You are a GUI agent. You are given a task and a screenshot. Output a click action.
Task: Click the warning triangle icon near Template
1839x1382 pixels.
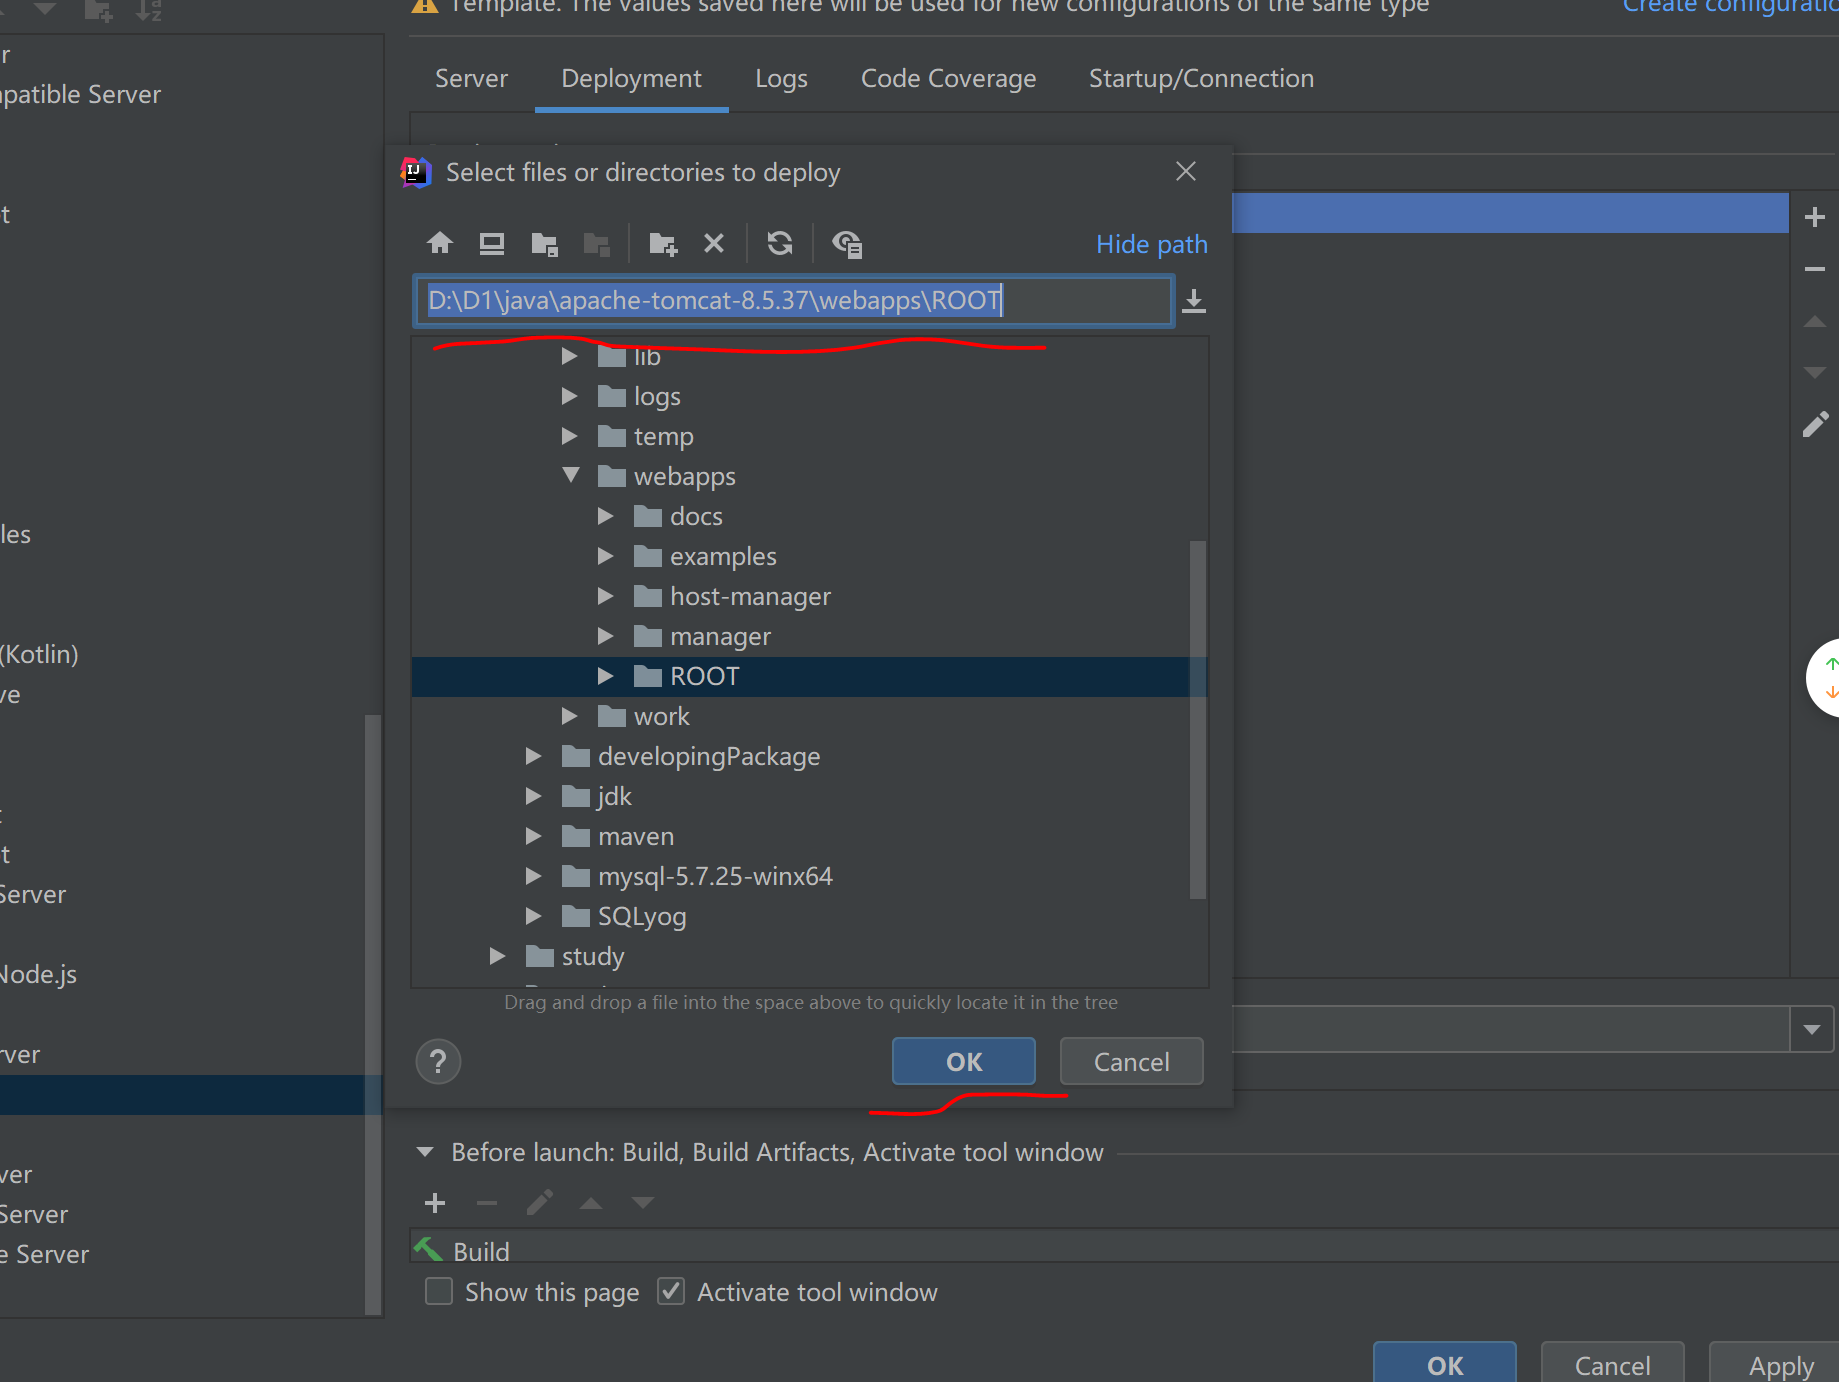(425, 6)
